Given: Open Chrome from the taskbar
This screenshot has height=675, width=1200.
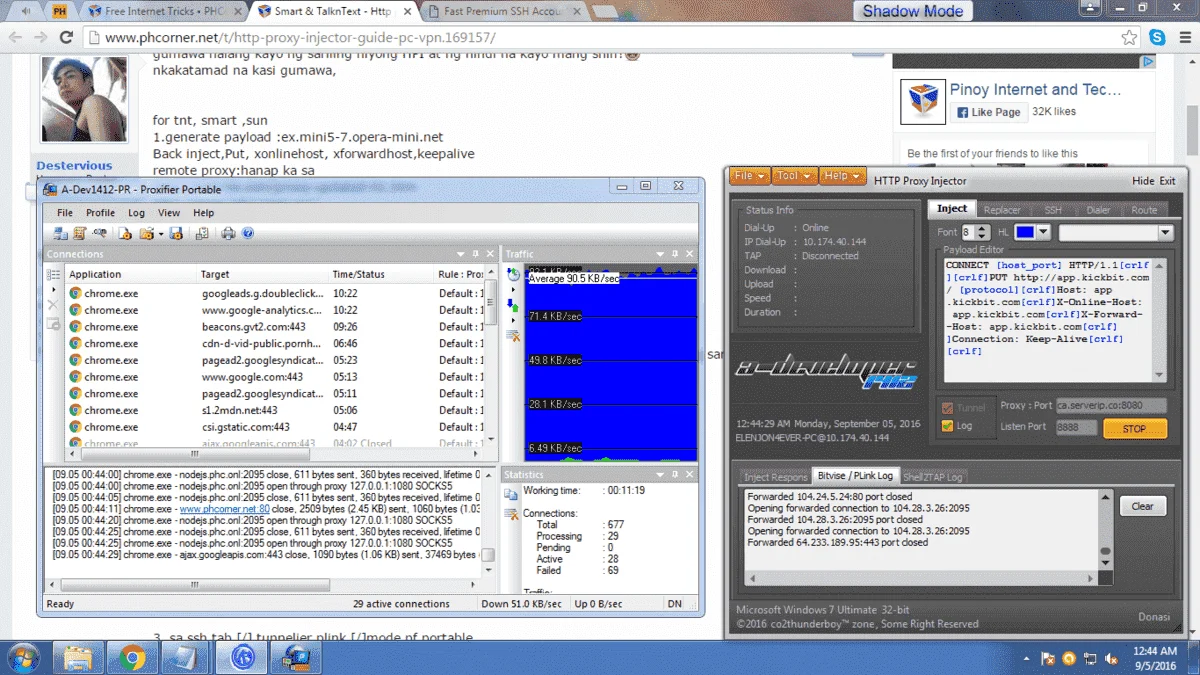Looking at the screenshot, I should click(131, 657).
